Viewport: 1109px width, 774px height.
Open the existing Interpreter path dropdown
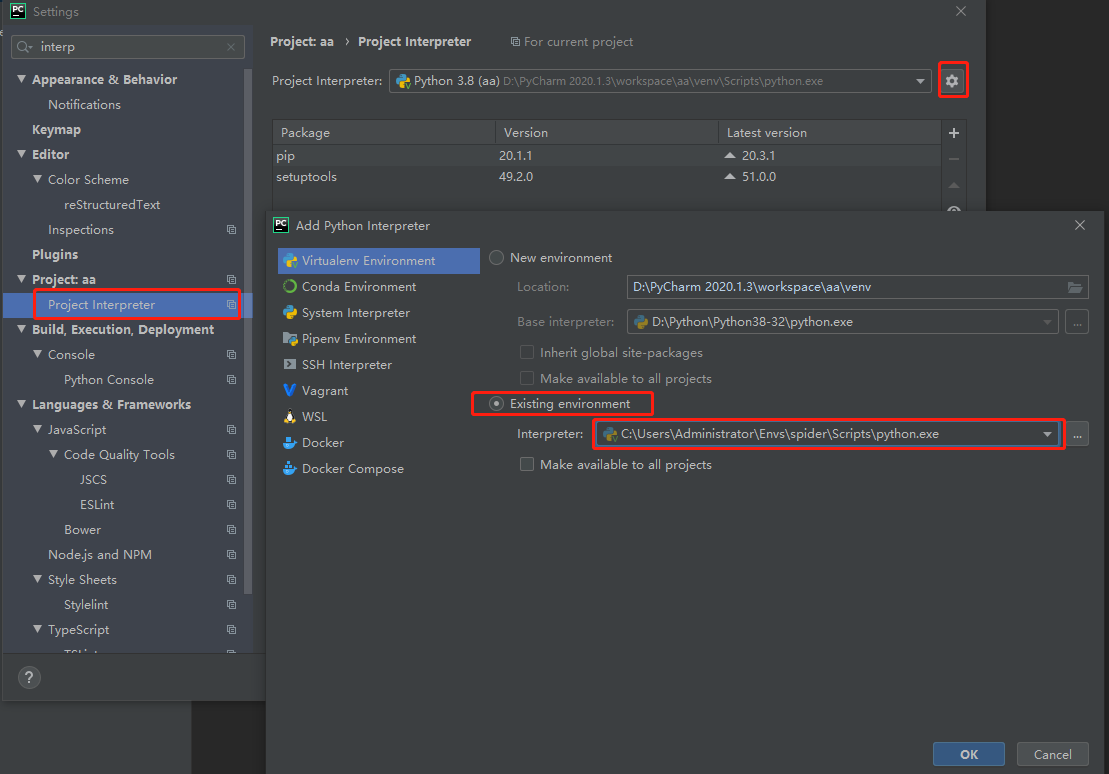point(1047,434)
